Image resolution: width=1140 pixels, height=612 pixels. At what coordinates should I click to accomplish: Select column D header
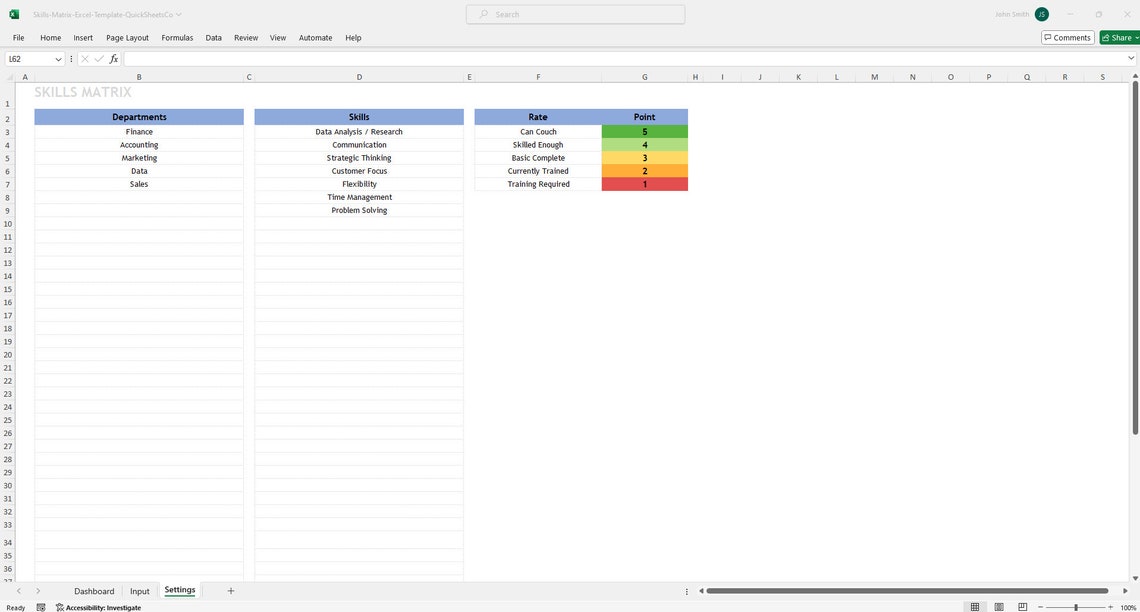(358, 77)
